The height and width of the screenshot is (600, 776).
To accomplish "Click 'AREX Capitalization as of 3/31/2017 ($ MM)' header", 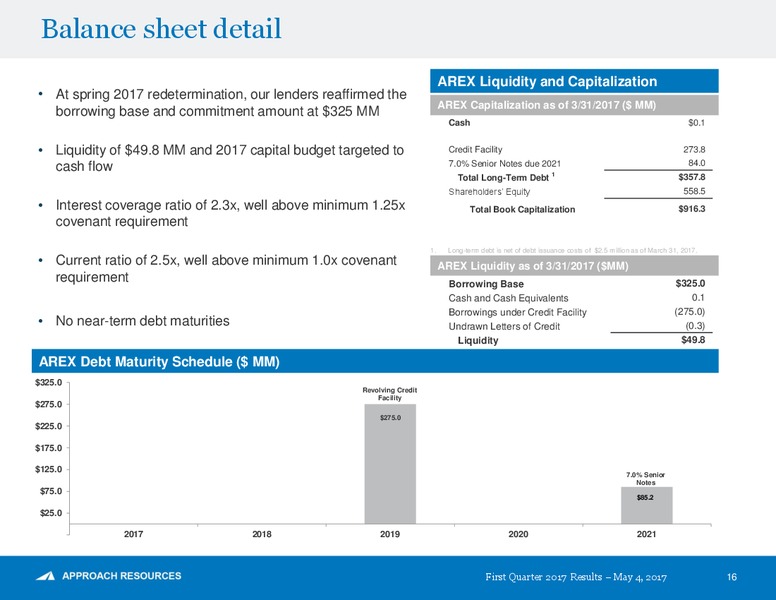I will point(574,105).
